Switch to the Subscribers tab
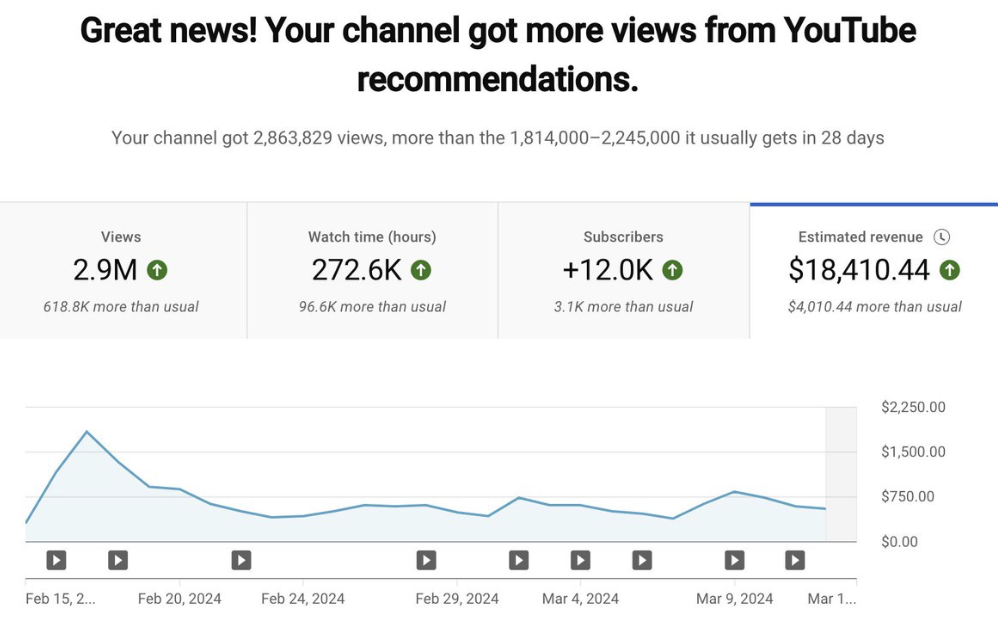The image size is (998, 622). [x=624, y=271]
